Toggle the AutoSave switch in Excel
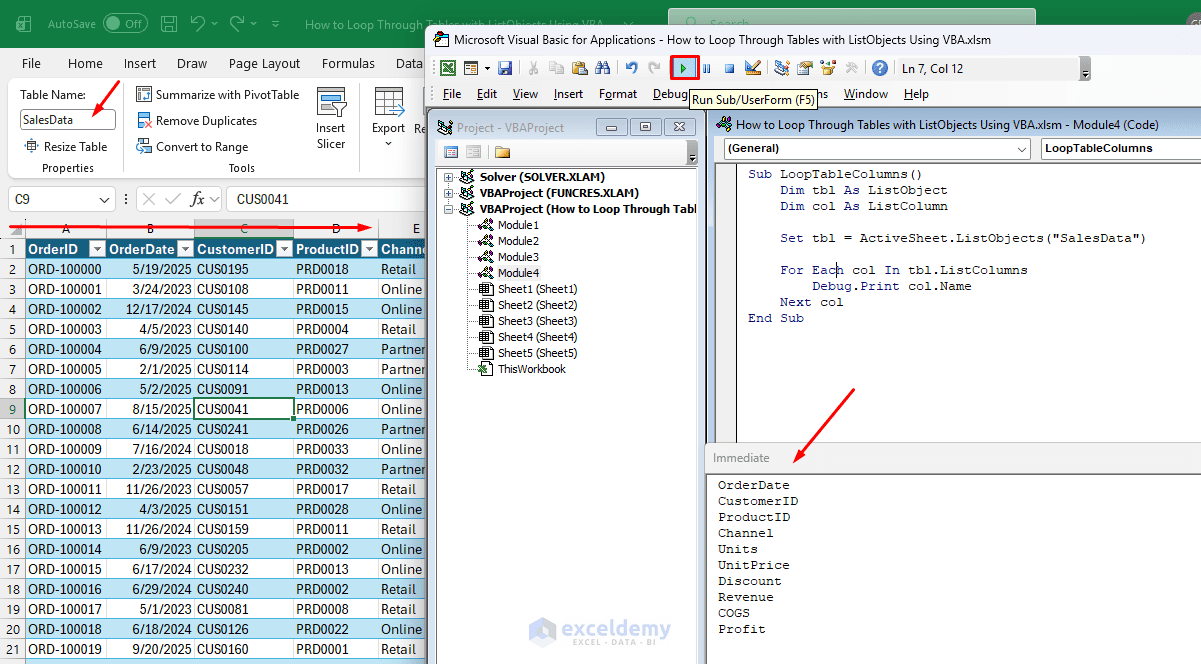The image size is (1201, 664). (125, 23)
